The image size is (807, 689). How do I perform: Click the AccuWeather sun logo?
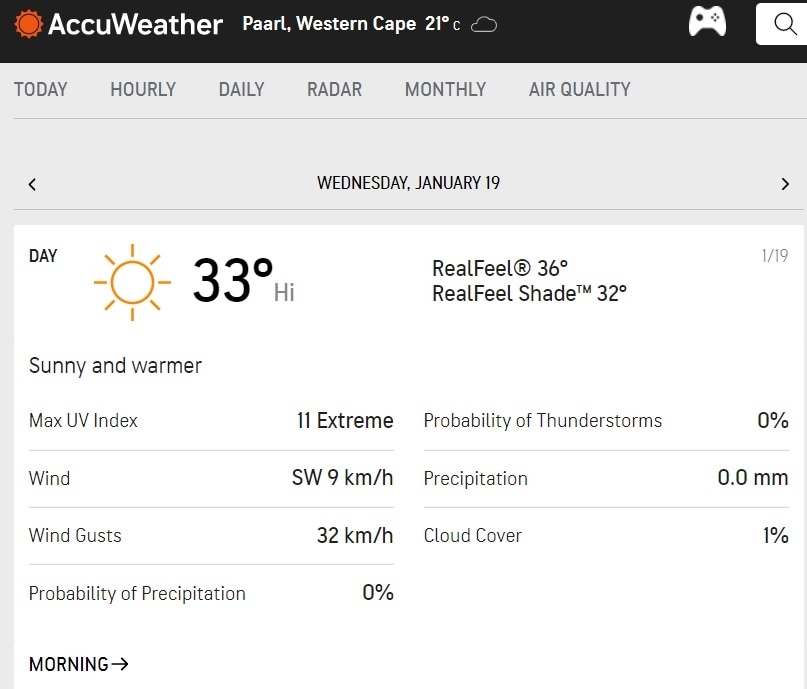click(28, 23)
